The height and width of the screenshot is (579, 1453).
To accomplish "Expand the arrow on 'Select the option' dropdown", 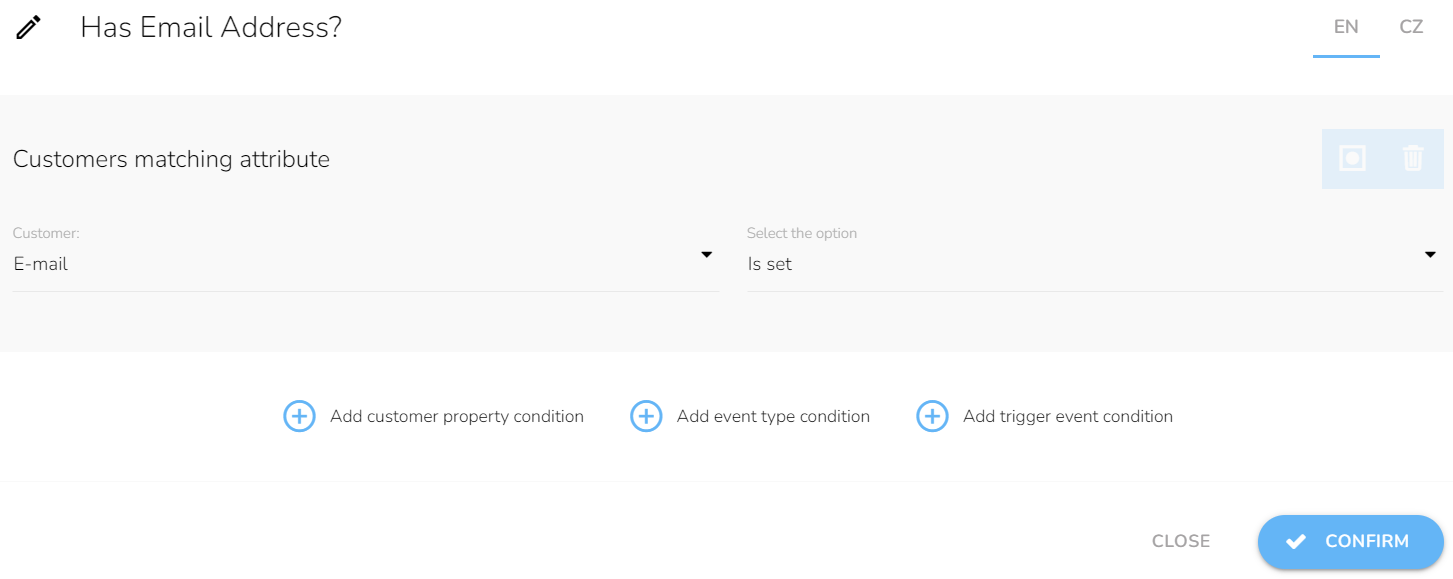I will tap(1430, 255).
